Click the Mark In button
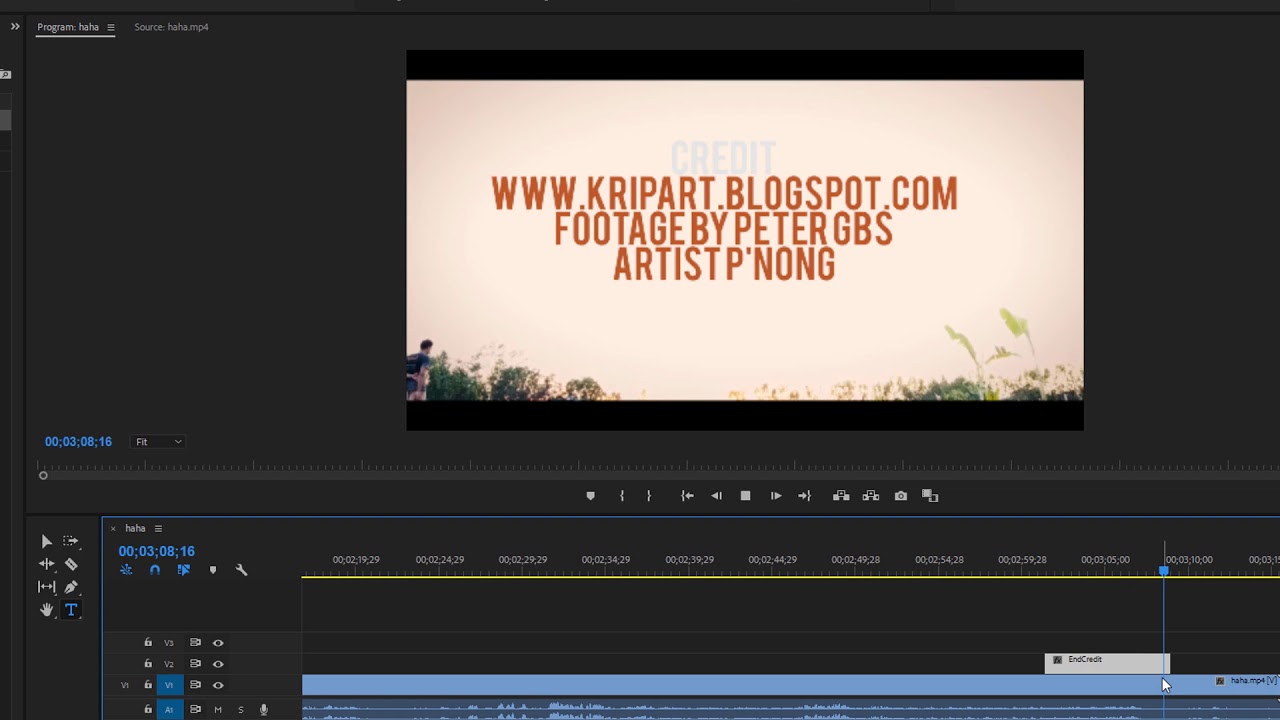1280x720 pixels. tap(622, 496)
